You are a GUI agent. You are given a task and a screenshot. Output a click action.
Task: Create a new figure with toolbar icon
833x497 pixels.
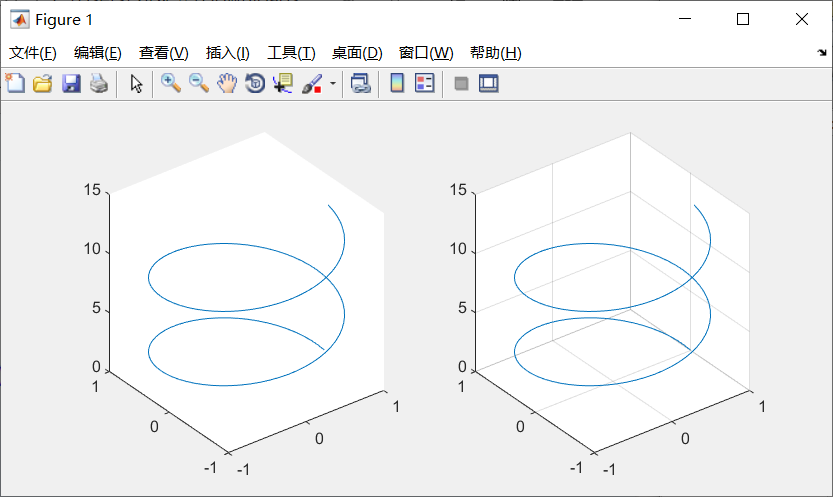15,83
